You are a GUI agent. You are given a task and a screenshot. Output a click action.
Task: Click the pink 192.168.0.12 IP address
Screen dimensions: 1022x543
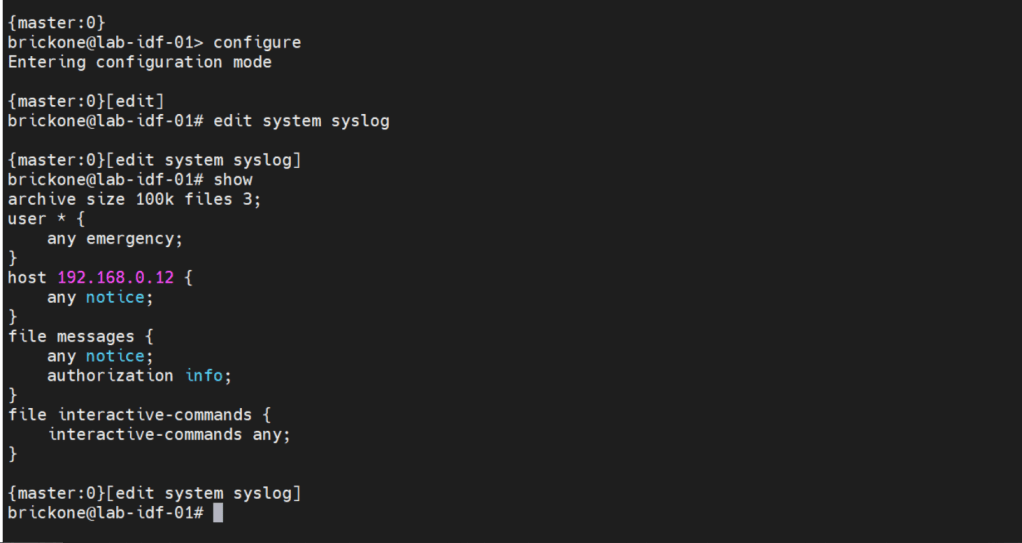(116, 277)
